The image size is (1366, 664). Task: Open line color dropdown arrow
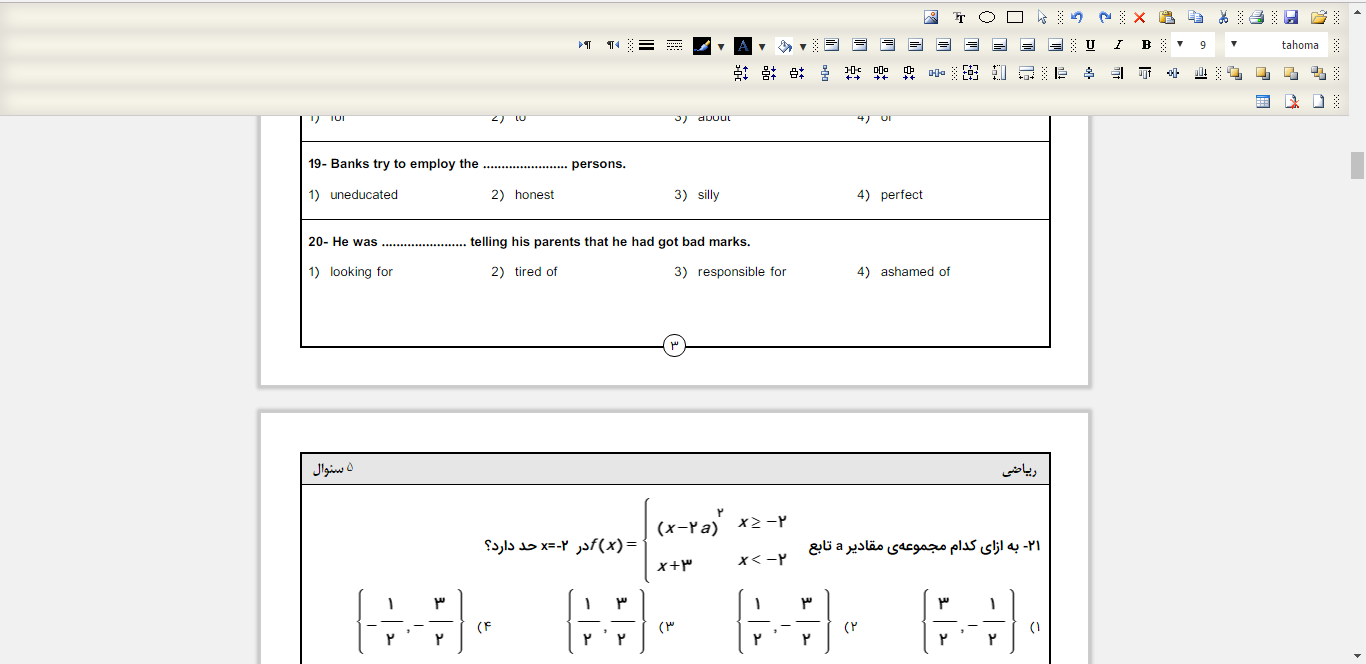pos(720,46)
